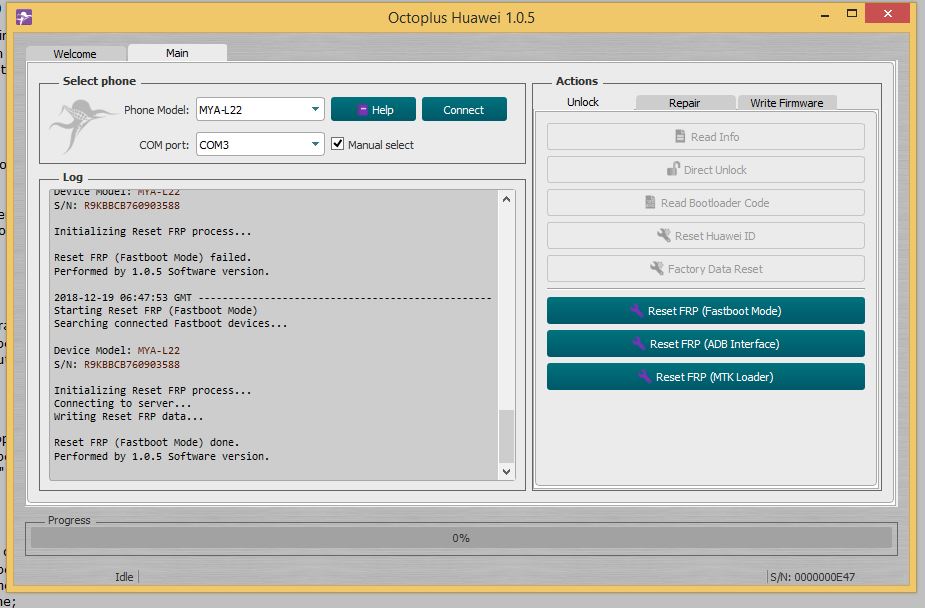Open the Repair actions tab

[685, 103]
